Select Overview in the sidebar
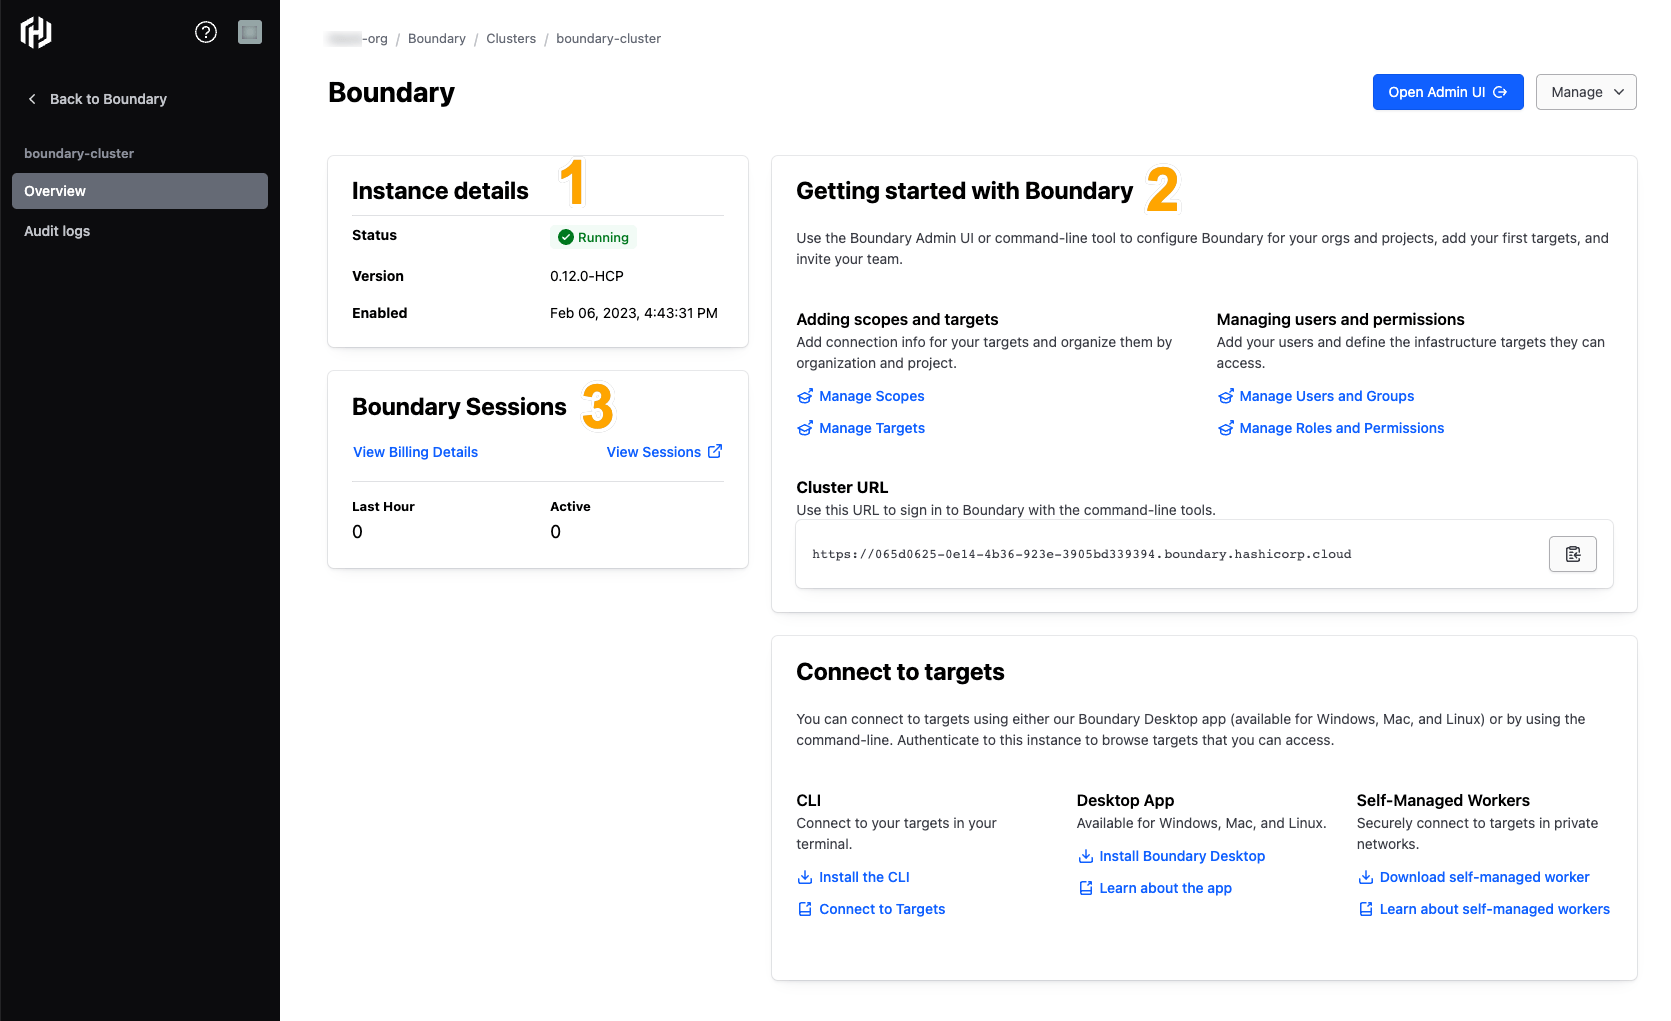 (x=55, y=191)
